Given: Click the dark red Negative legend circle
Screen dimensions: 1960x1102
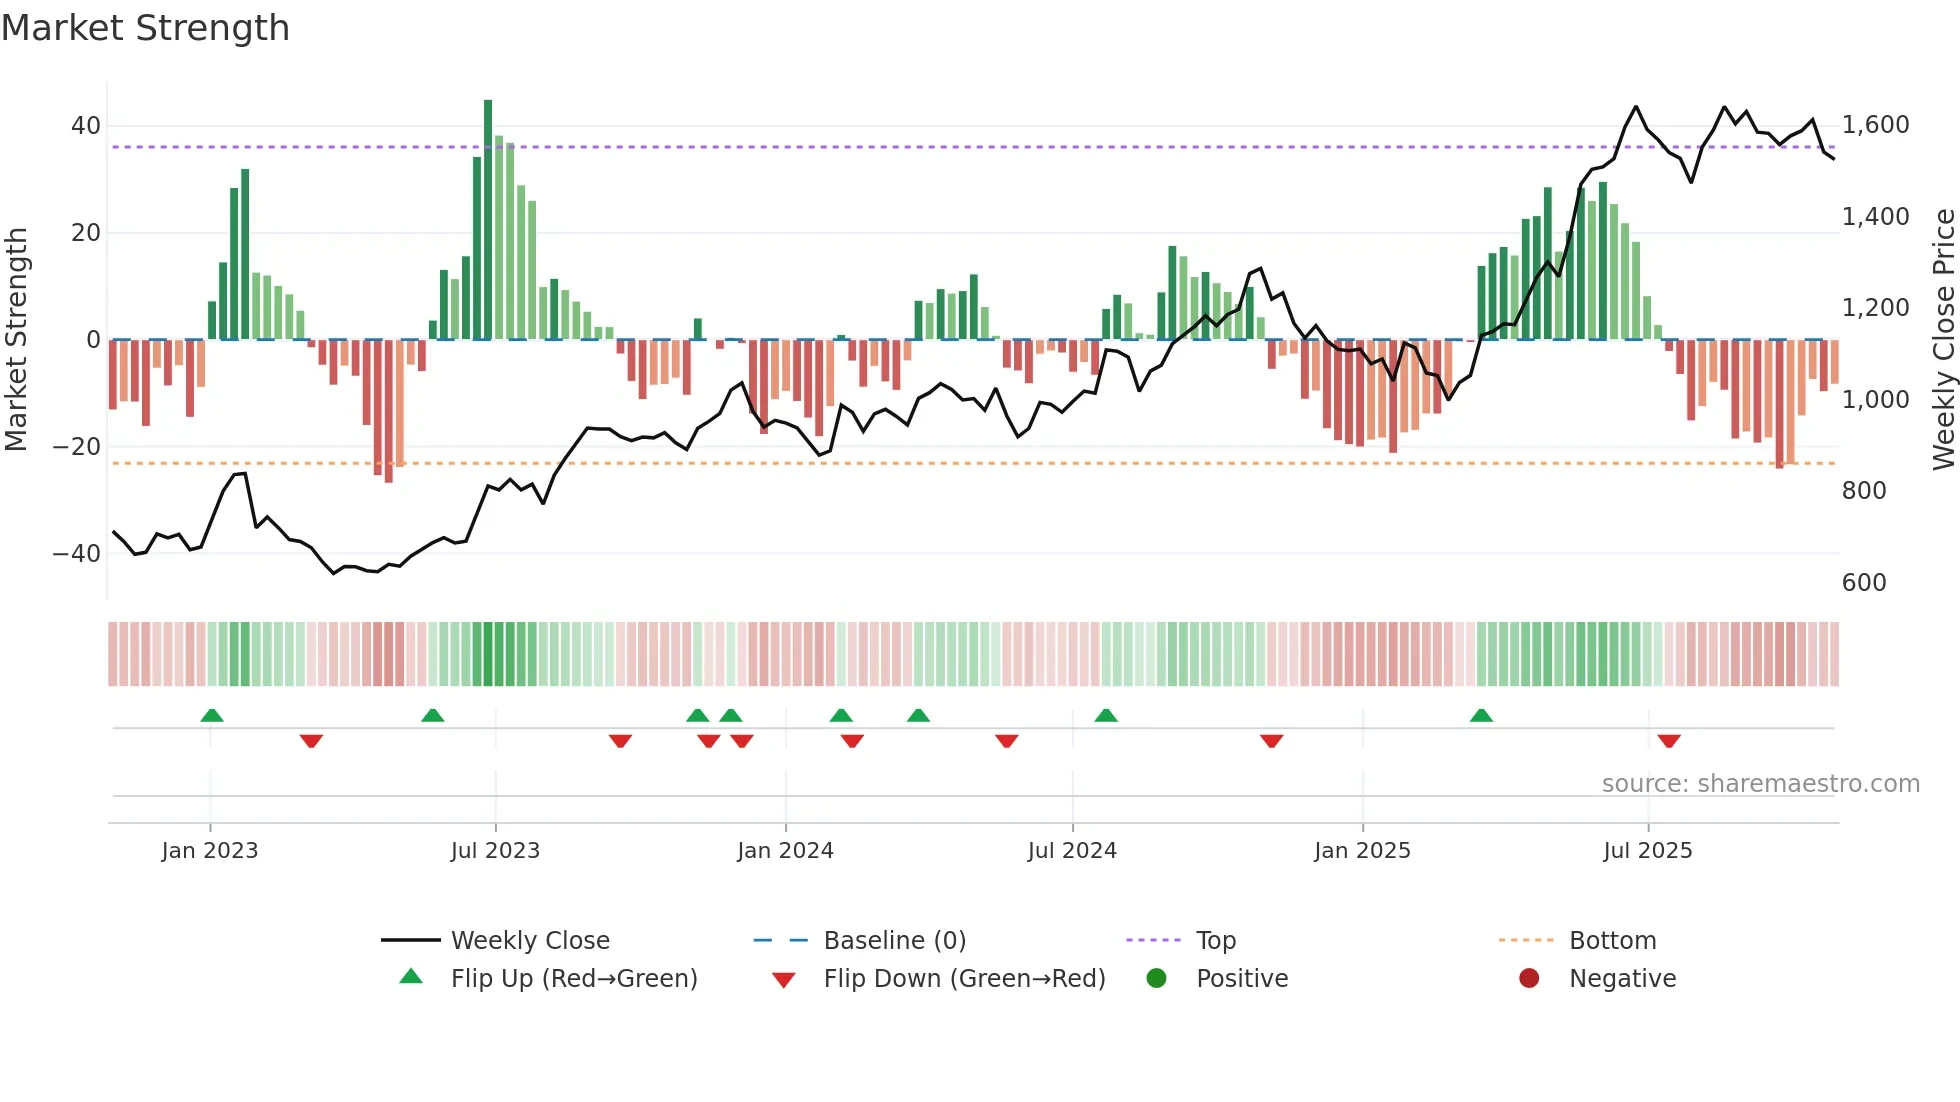Looking at the screenshot, I should click(1529, 978).
